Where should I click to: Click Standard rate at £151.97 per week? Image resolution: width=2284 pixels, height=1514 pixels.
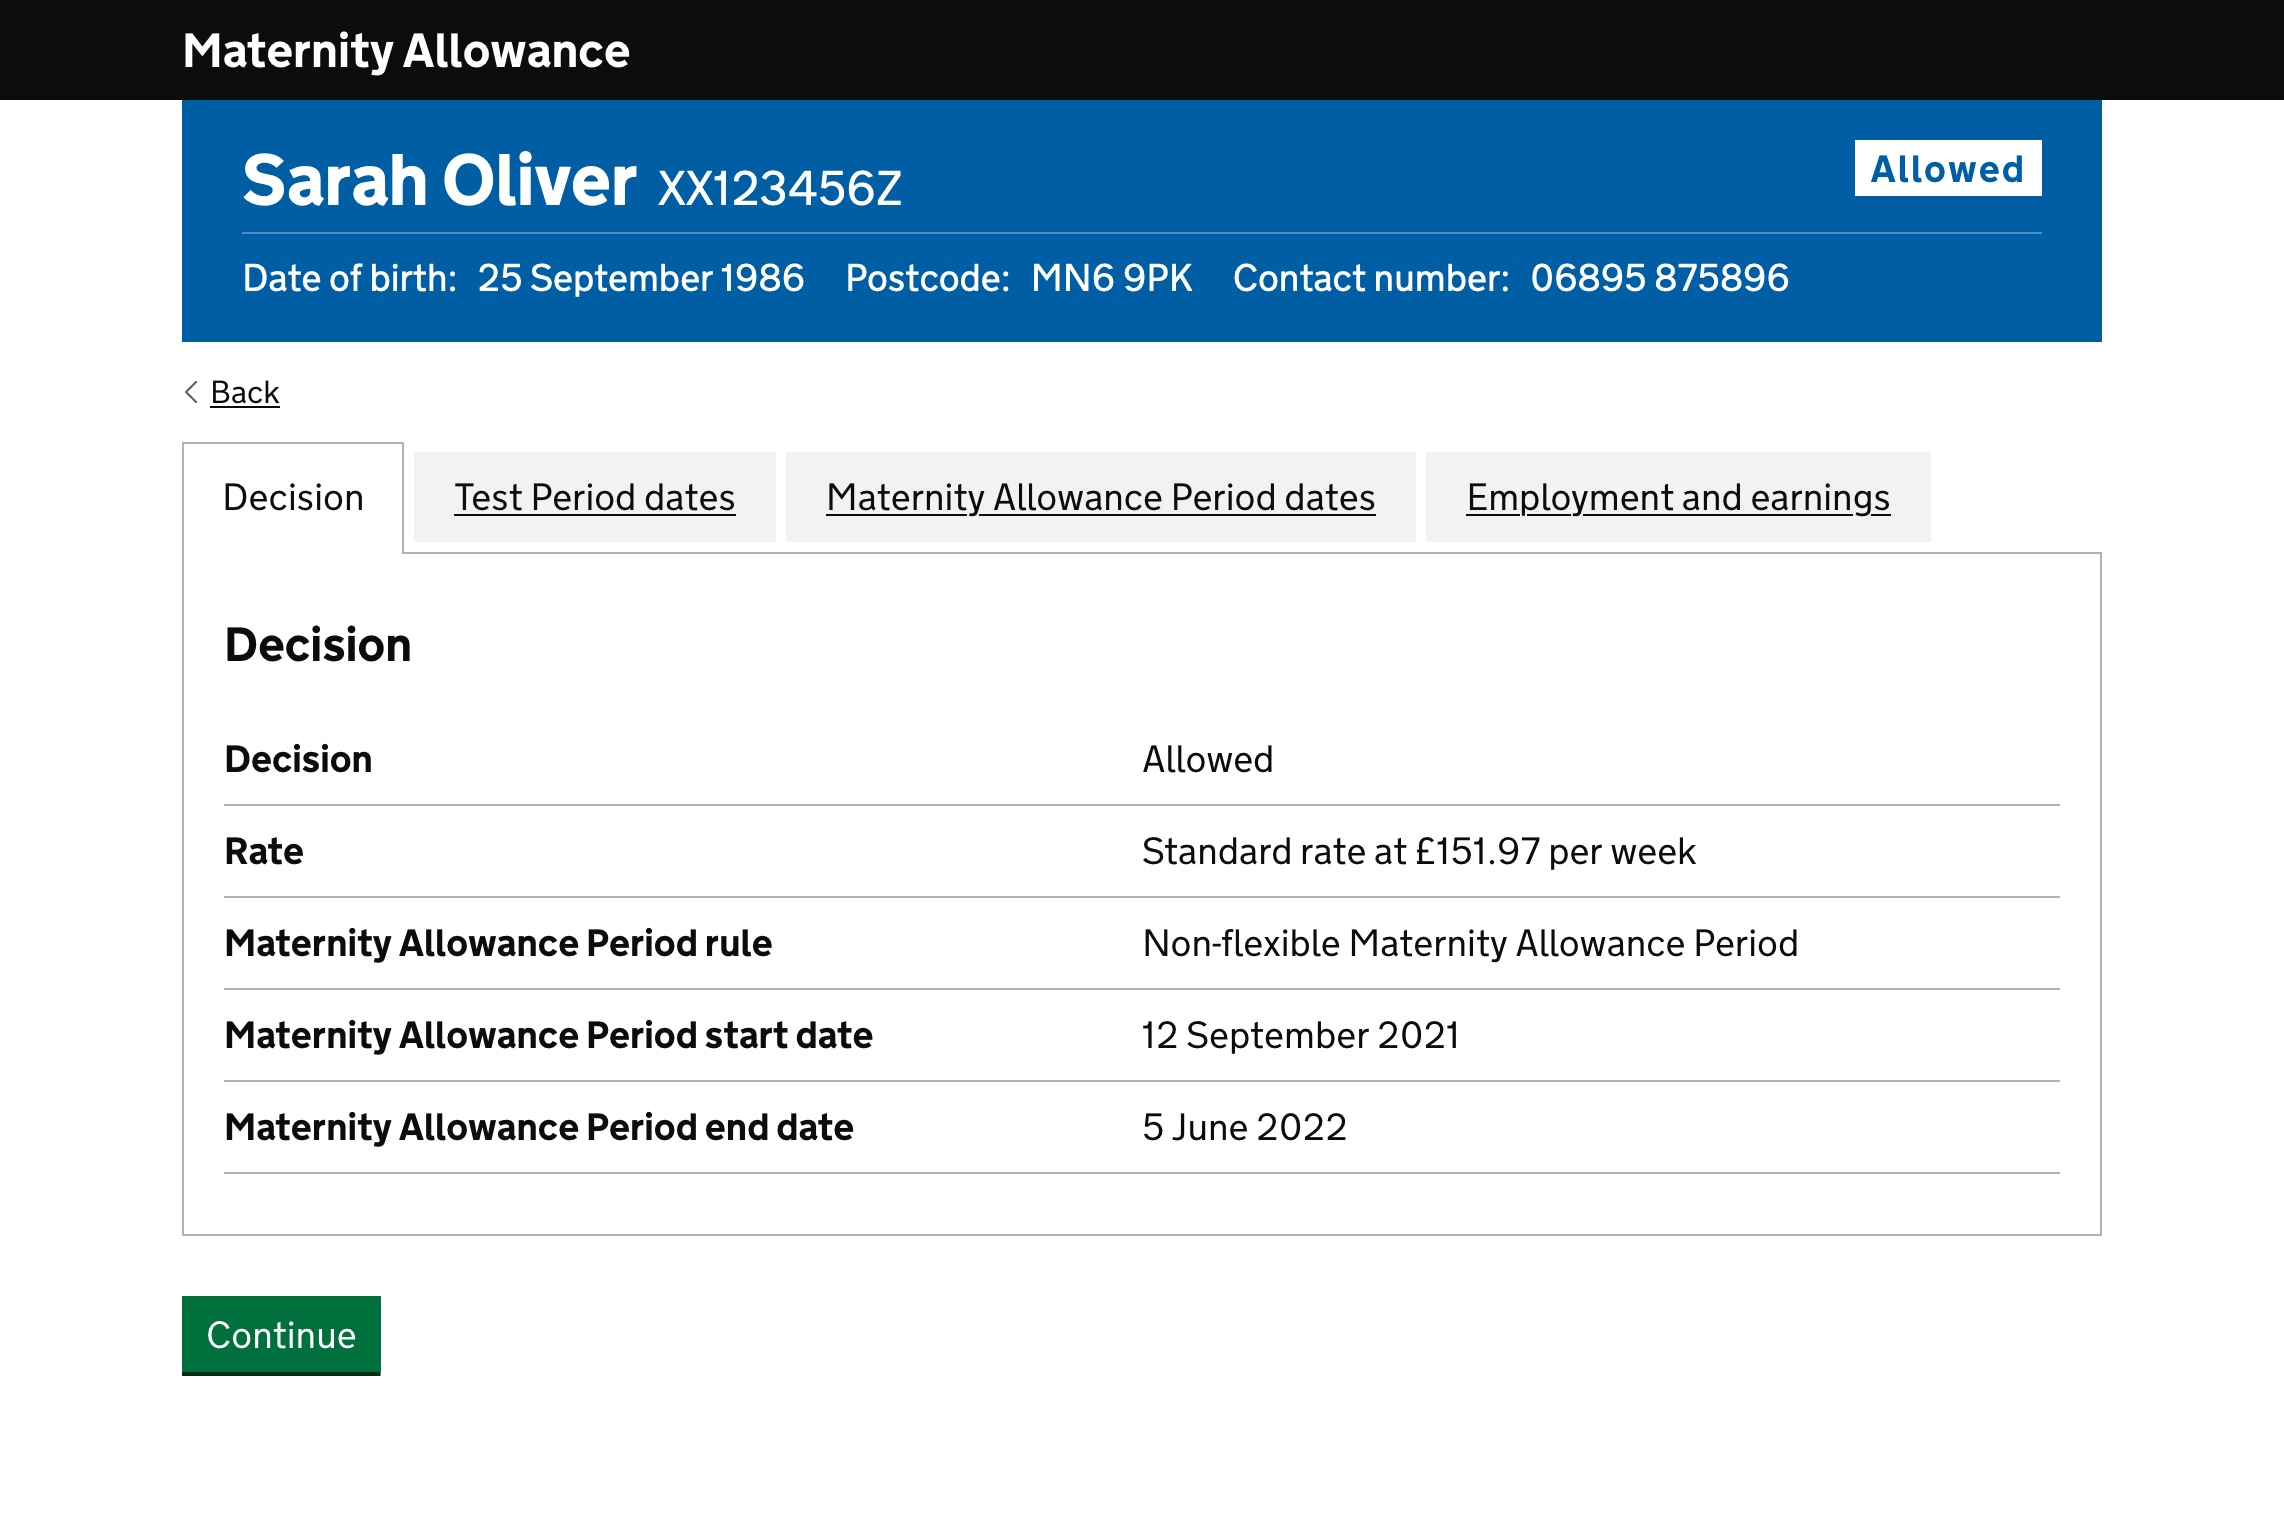[1419, 852]
